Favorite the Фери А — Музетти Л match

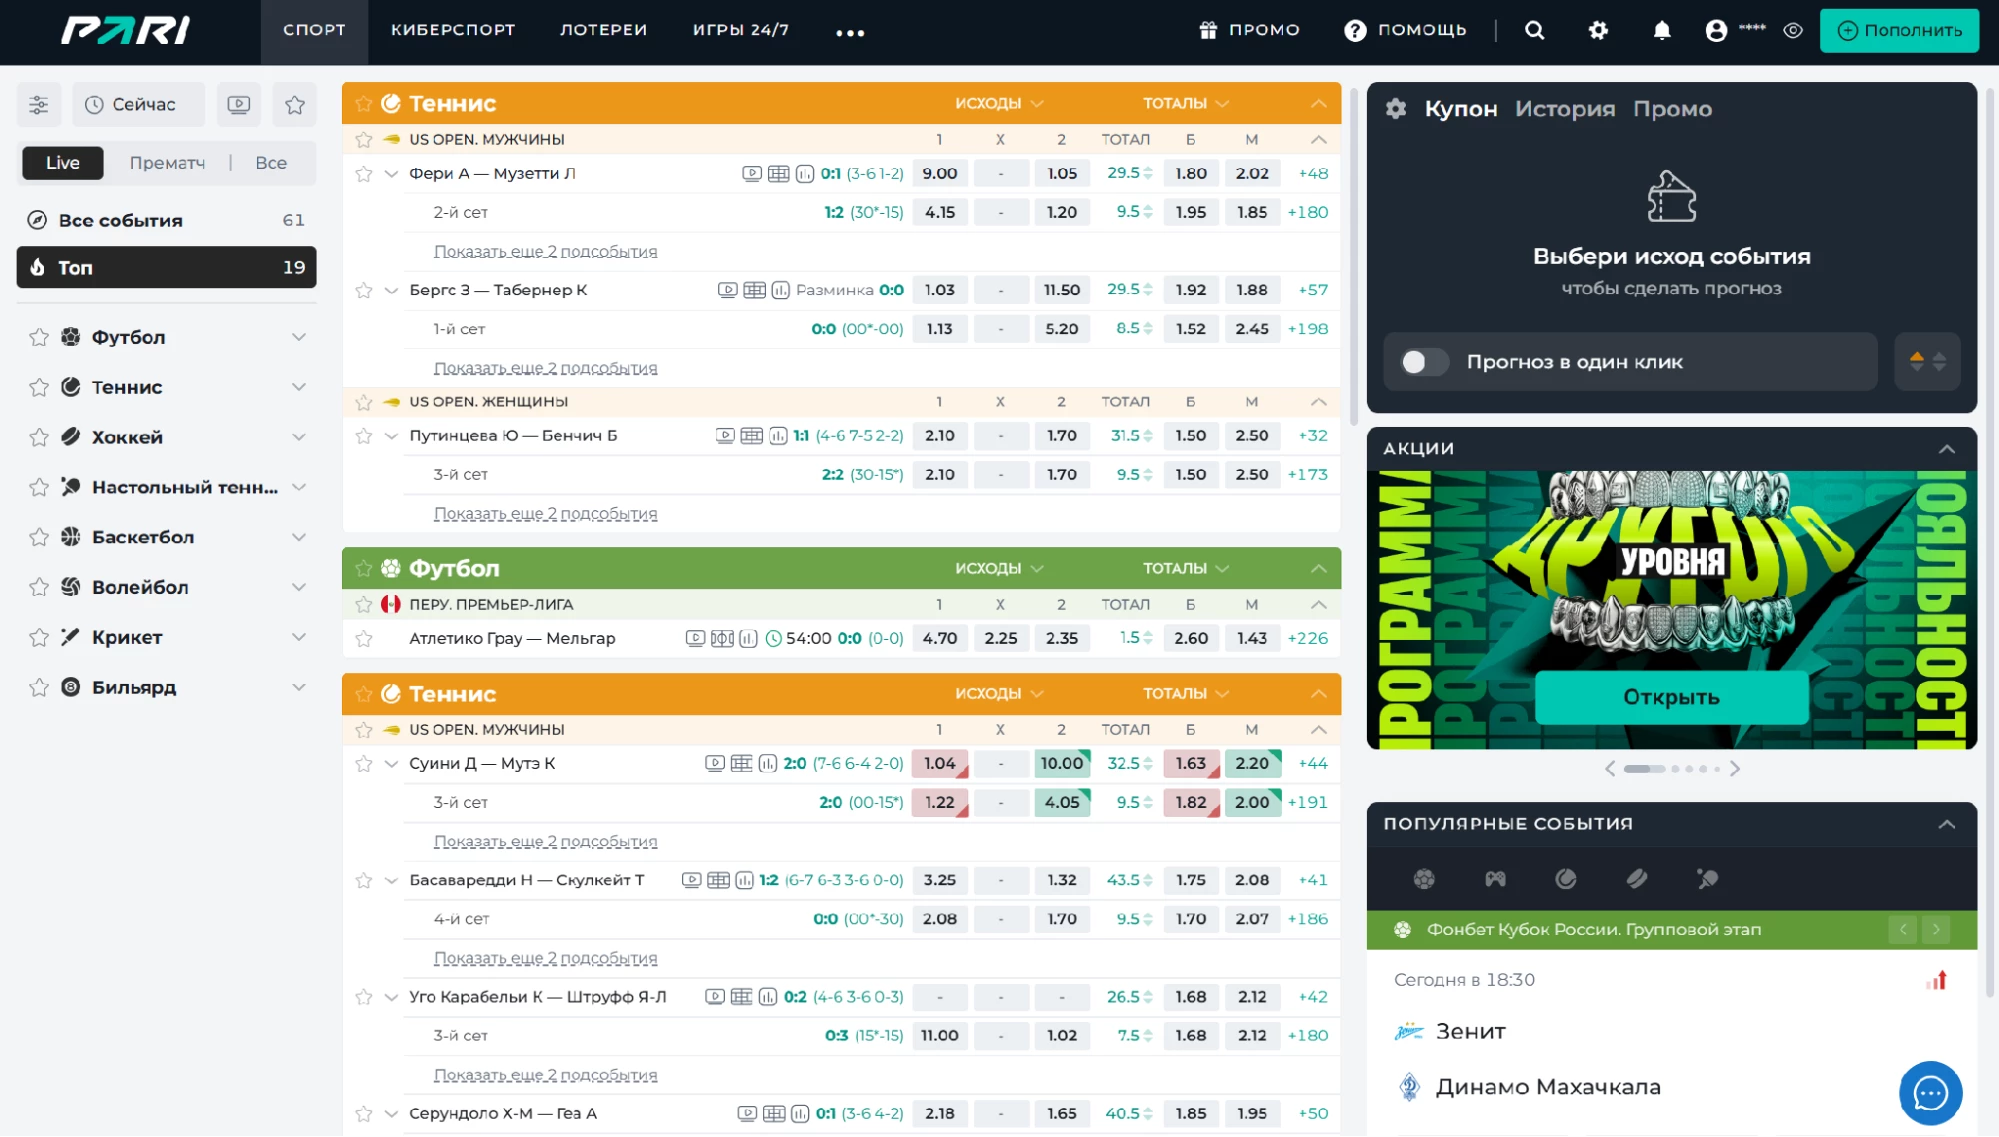[364, 174]
